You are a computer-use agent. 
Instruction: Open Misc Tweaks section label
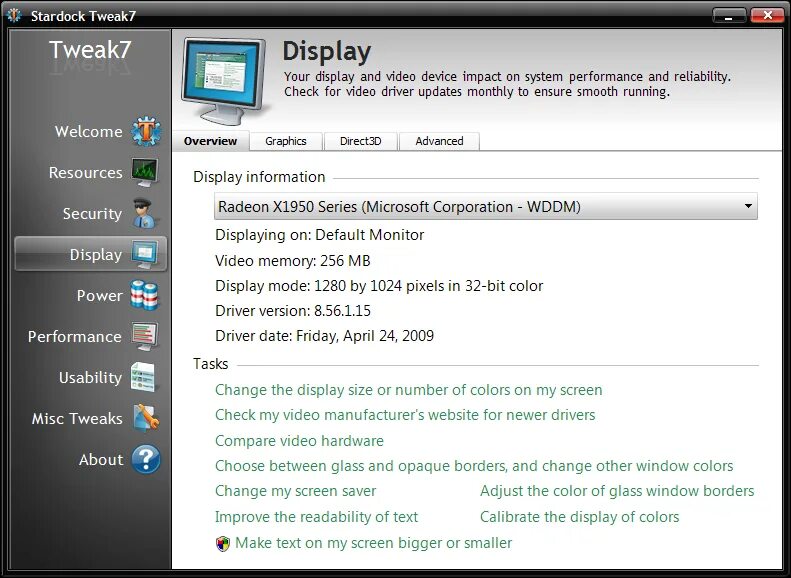77,419
